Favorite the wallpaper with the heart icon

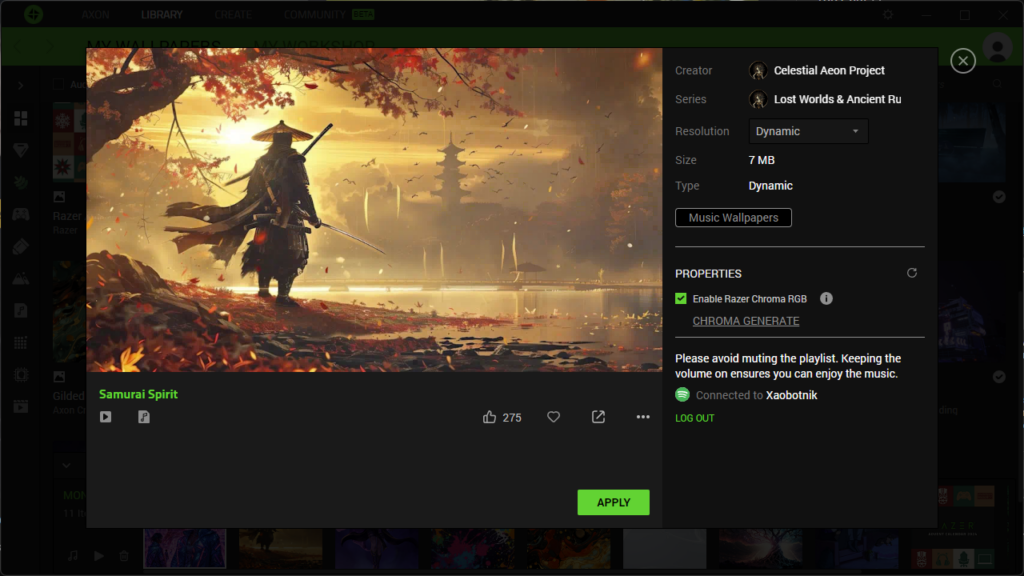[553, 417]
